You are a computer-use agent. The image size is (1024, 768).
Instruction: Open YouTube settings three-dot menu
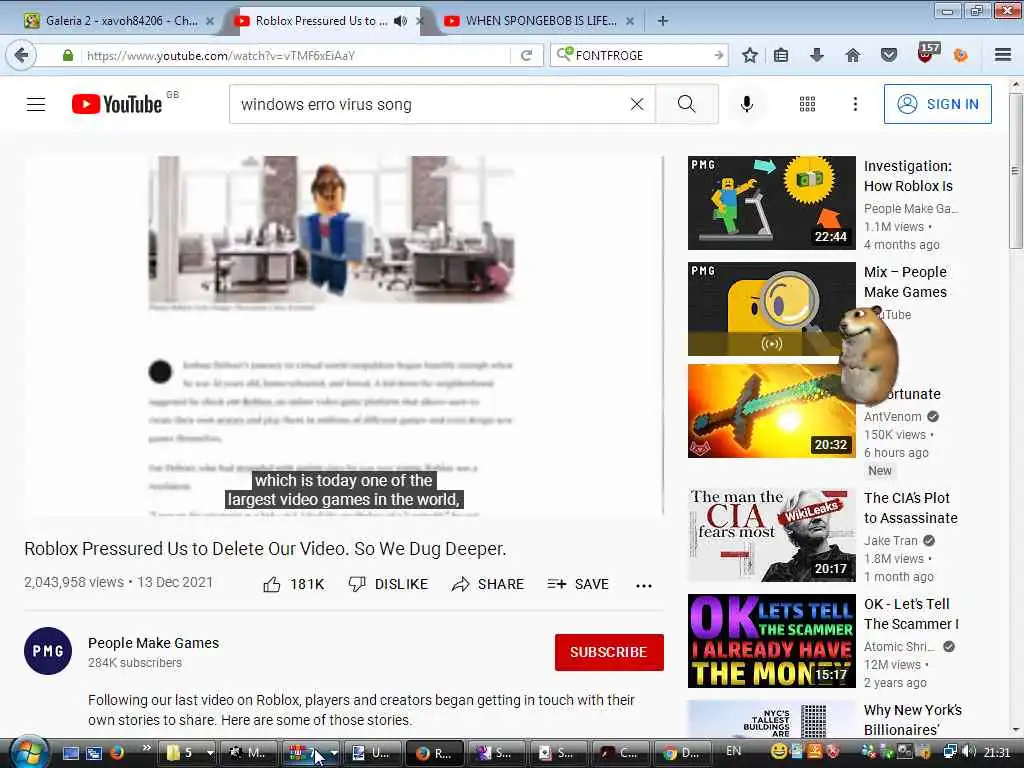pos(855,104)
